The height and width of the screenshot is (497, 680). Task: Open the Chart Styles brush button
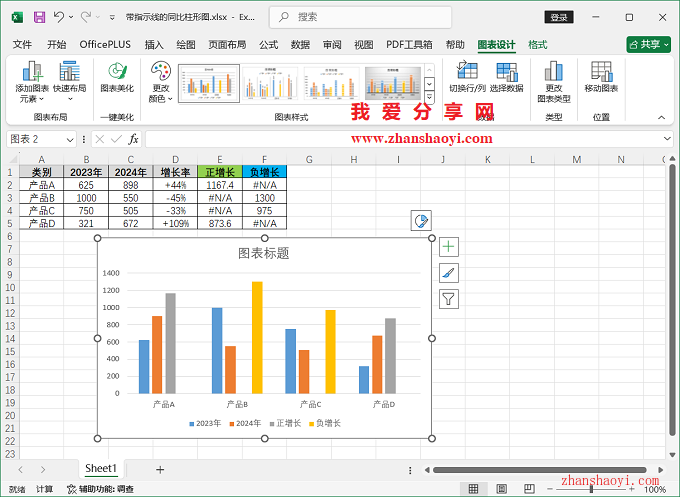click(449, 272)
